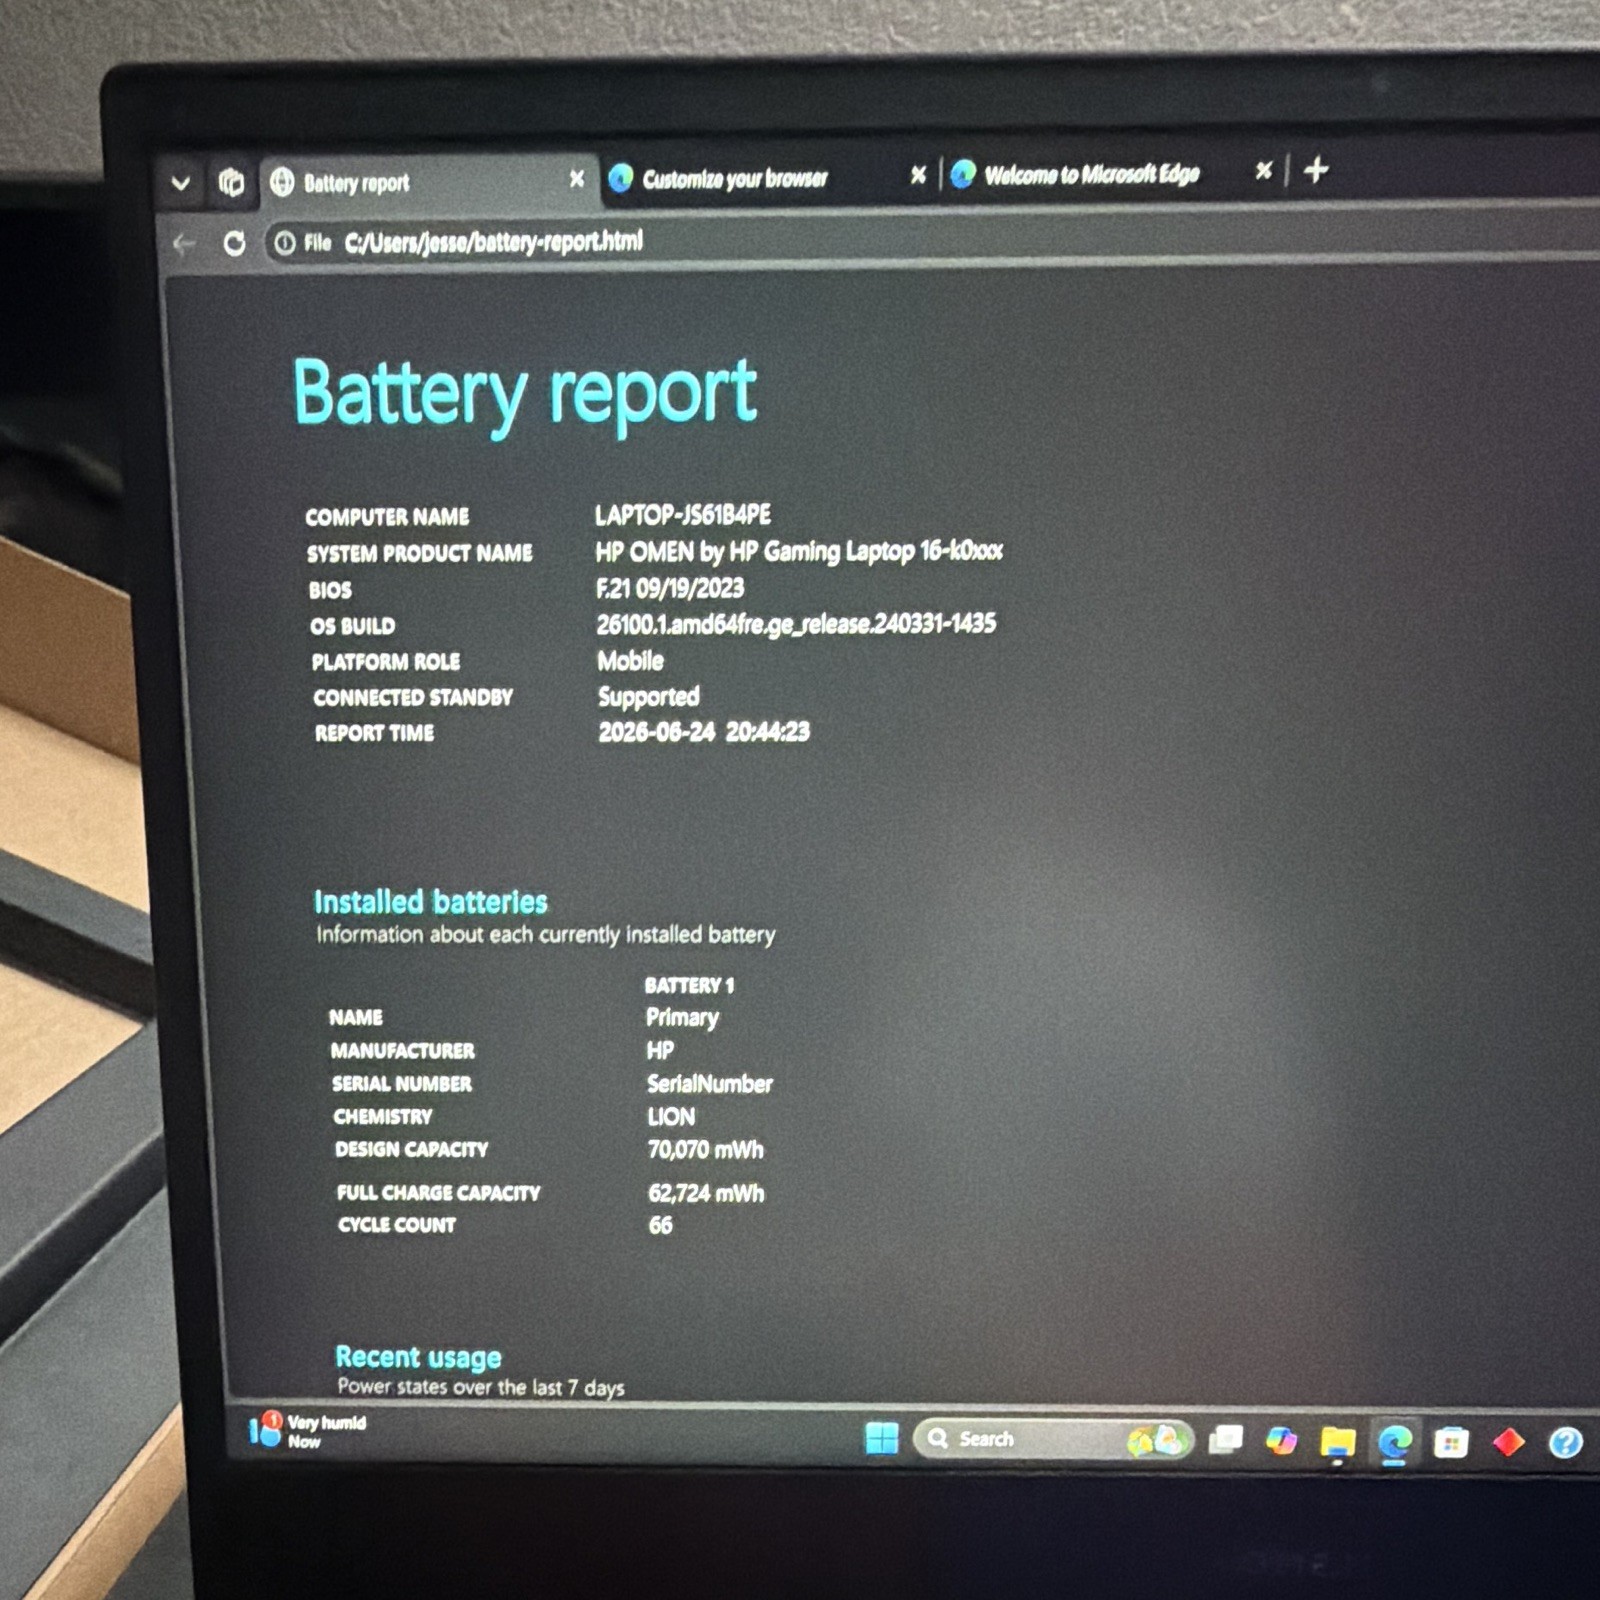The width and height of the screenshot is (1600, 1600).
Task: Select connected standby value Supported
Action: (x=649, y=696)
